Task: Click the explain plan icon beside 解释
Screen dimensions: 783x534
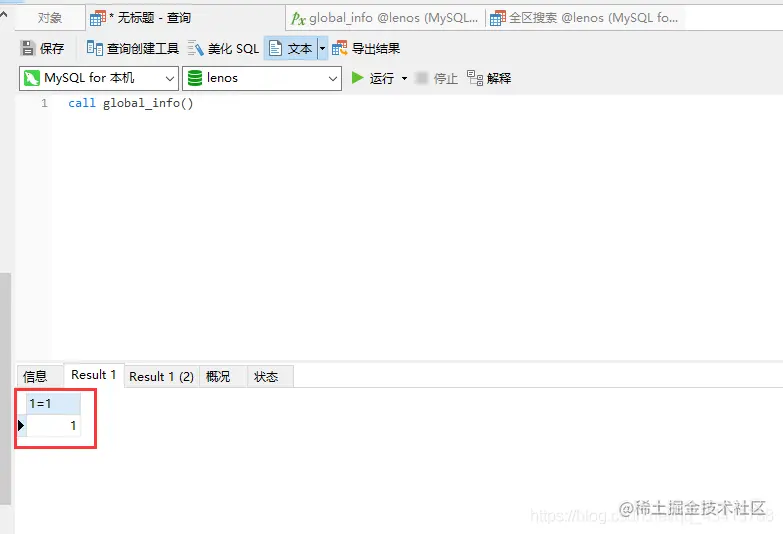Action: click(x=474, y=78)
